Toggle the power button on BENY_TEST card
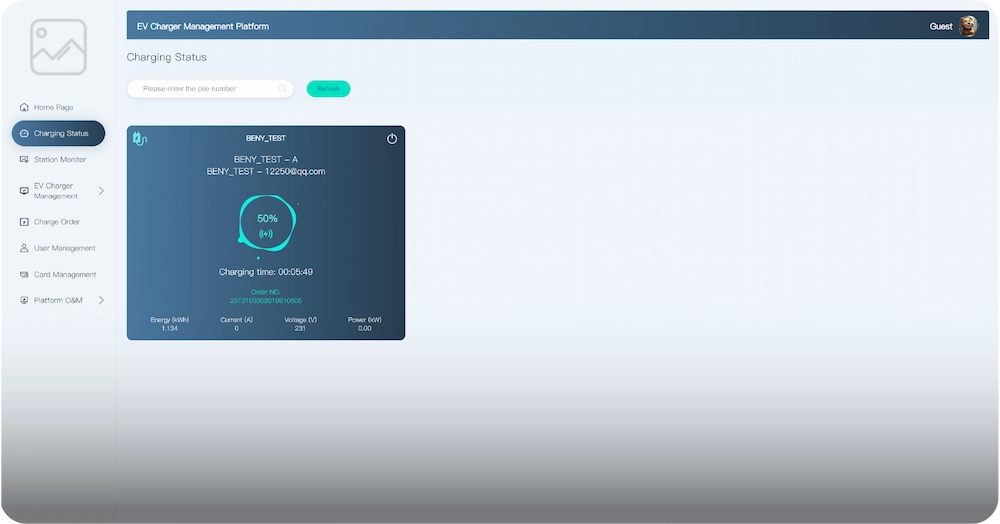The width and height of the screenshot is (1000, 524). (x=392, y=139)
